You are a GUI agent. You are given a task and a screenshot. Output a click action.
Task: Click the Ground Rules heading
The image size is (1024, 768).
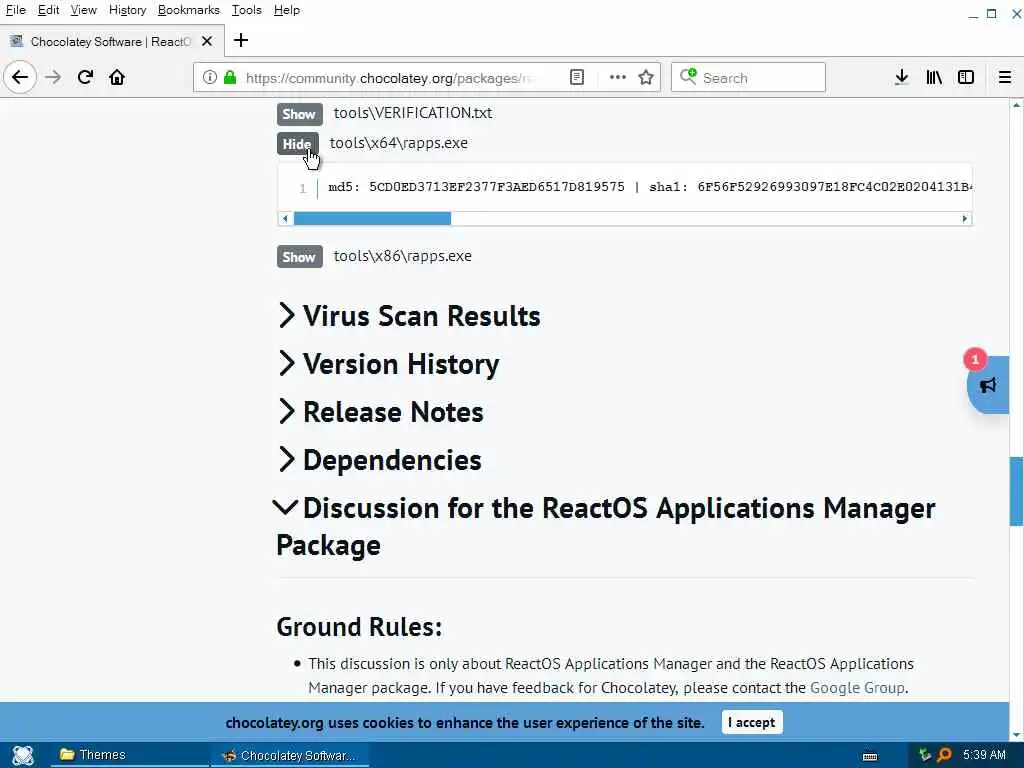pos(359,627)
